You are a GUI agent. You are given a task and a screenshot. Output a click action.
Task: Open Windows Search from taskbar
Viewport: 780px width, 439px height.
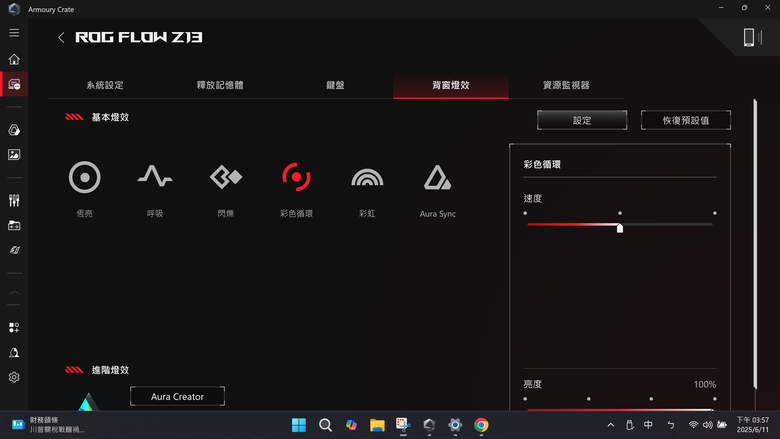(x=325, y=425)
